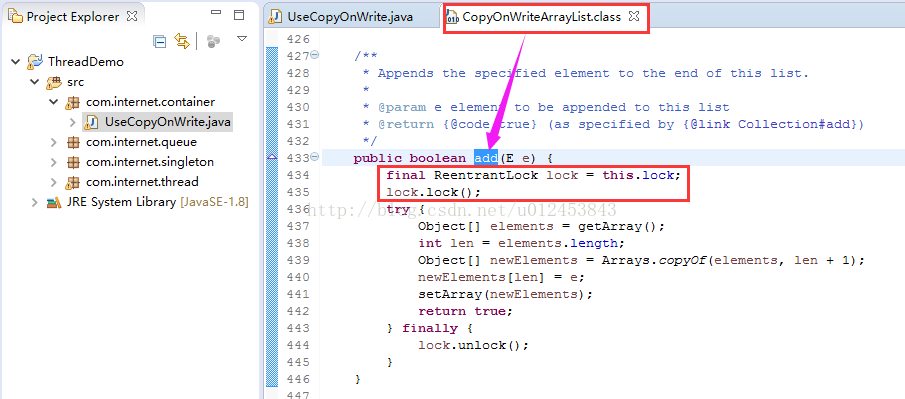905x399 pixels.
Task: Fold Javadoc comment at line 427
Action: tap(315, 55)
